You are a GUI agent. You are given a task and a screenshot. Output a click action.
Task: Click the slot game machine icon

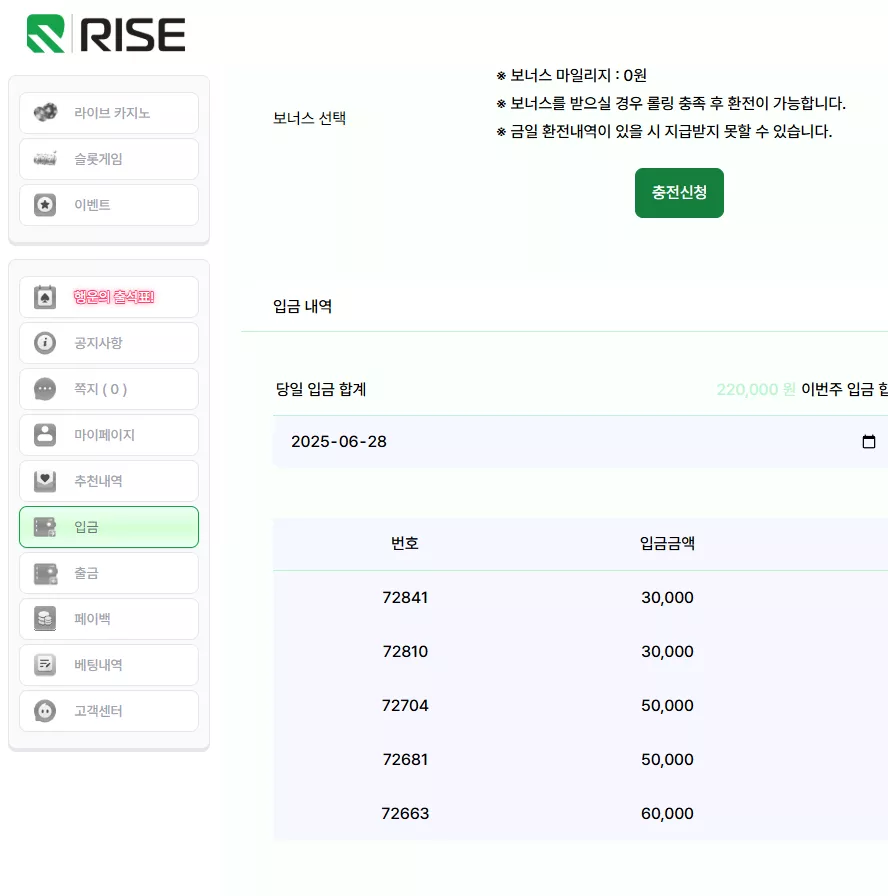click(45, 158)
